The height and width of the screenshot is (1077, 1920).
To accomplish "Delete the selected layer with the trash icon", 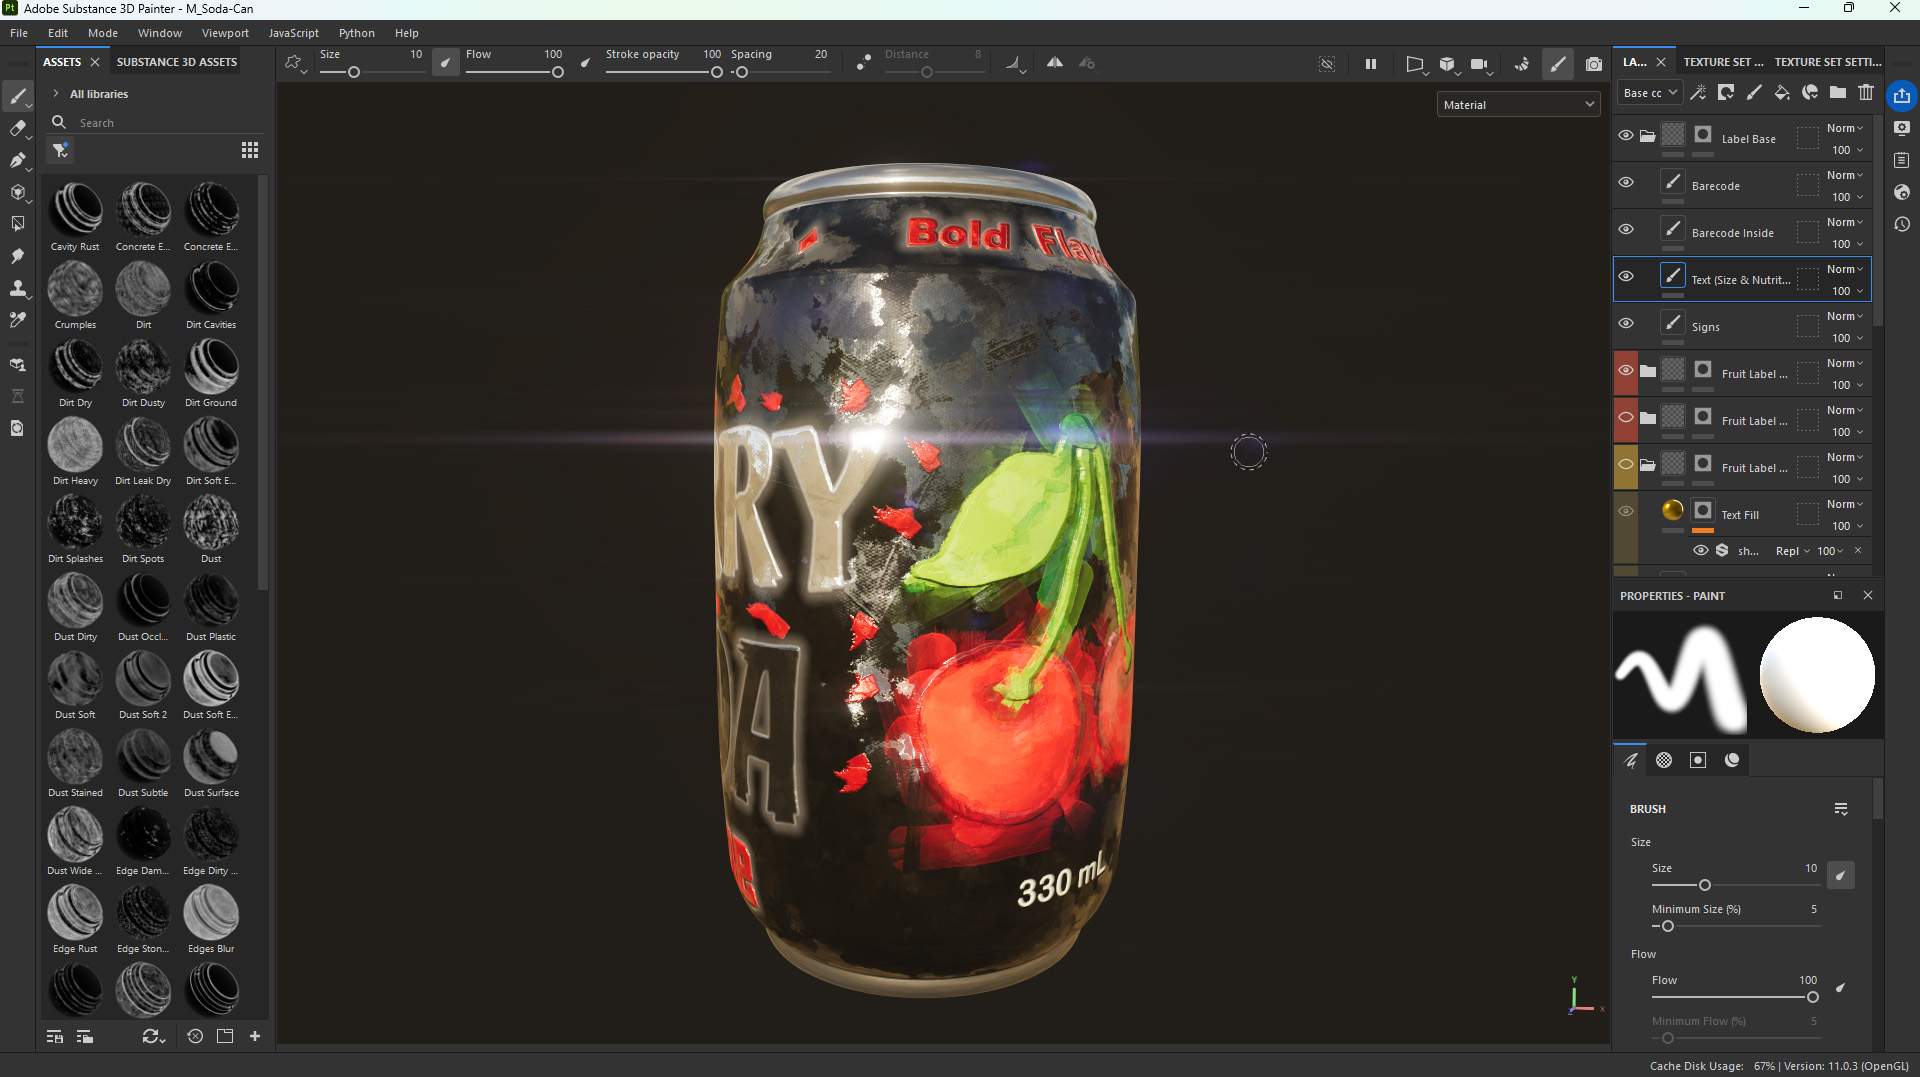I will [1866, 93].
